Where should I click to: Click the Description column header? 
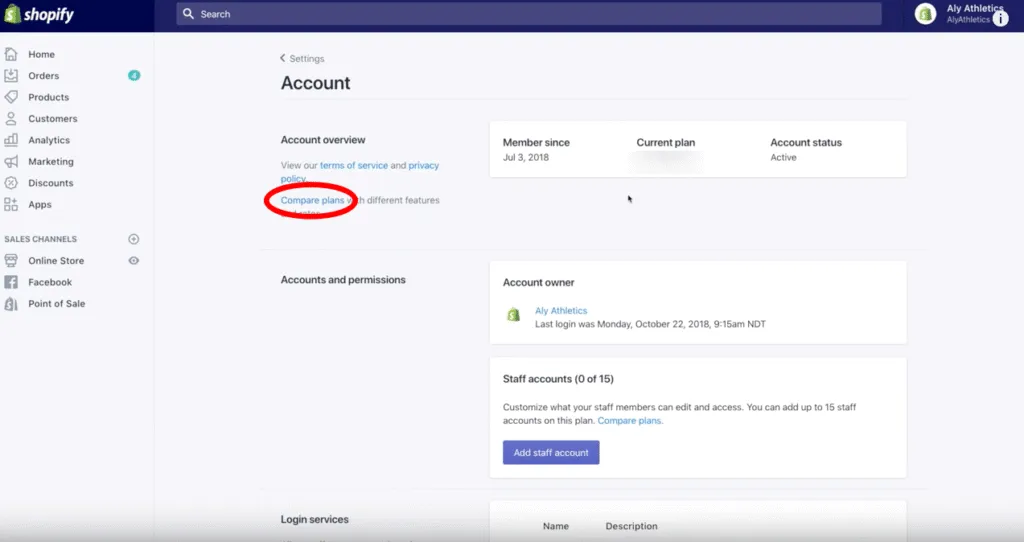(632, 526)
